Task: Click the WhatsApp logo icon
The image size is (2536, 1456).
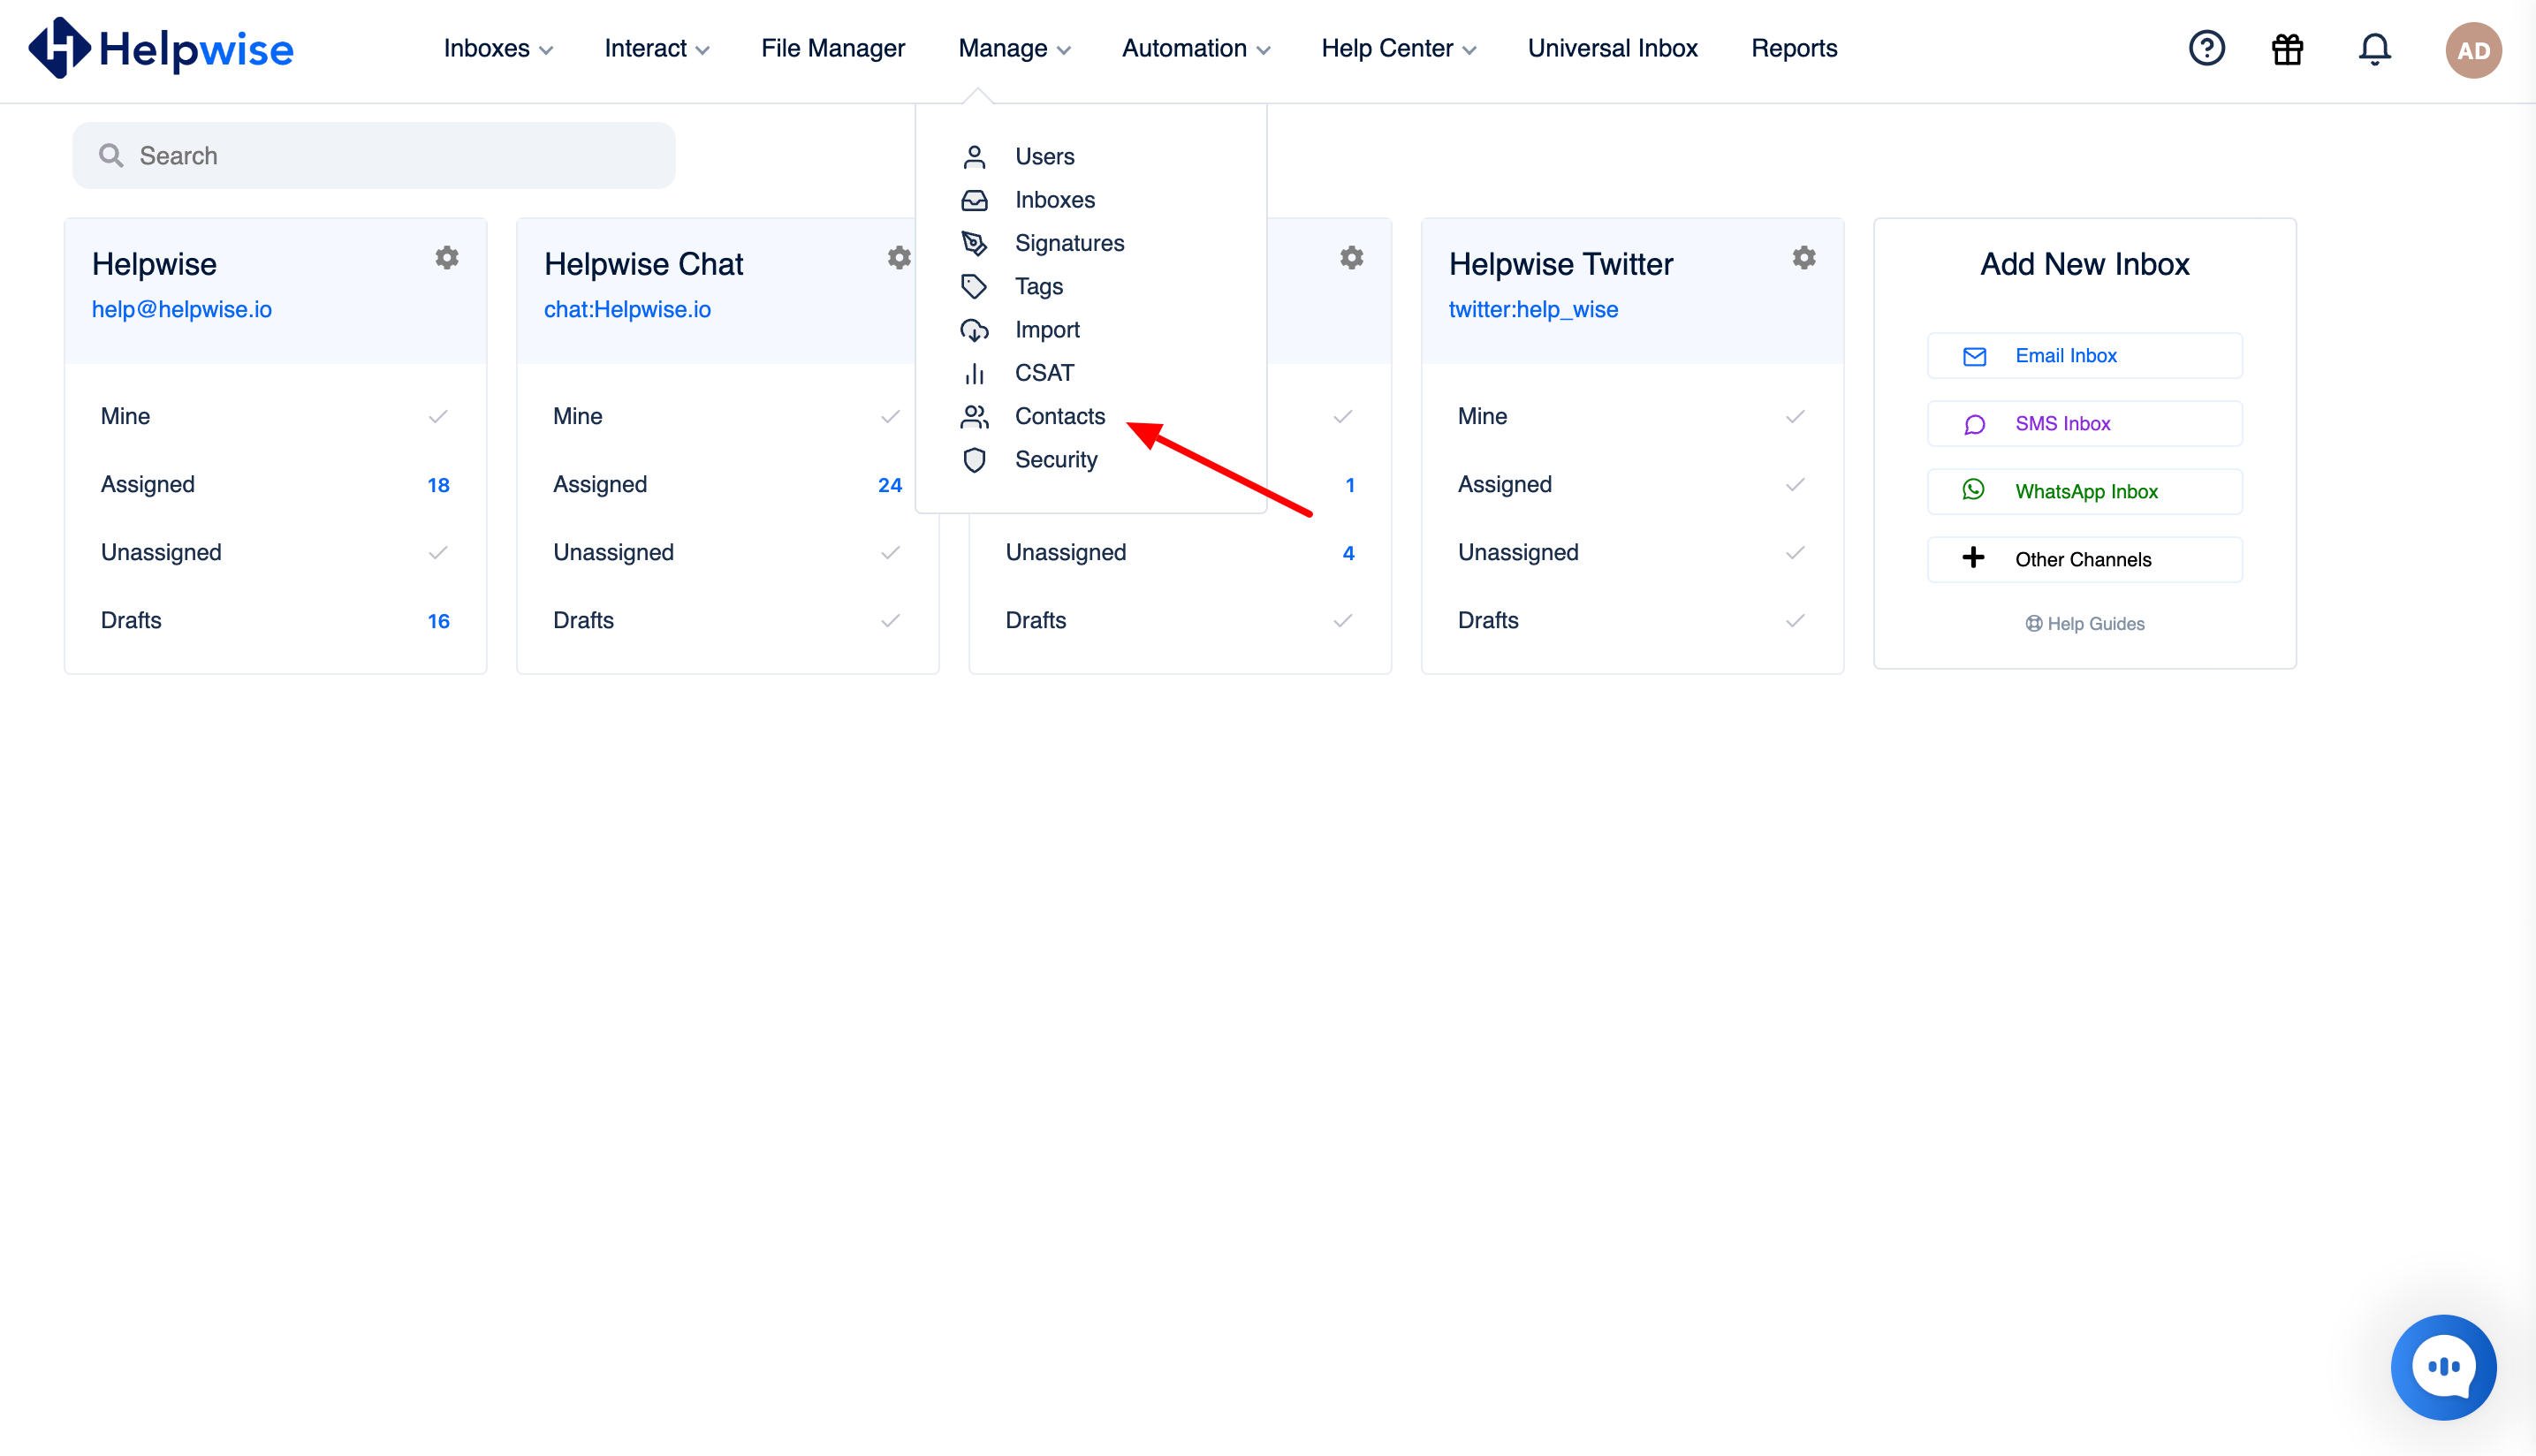Action: click(x=1973, y=490)
